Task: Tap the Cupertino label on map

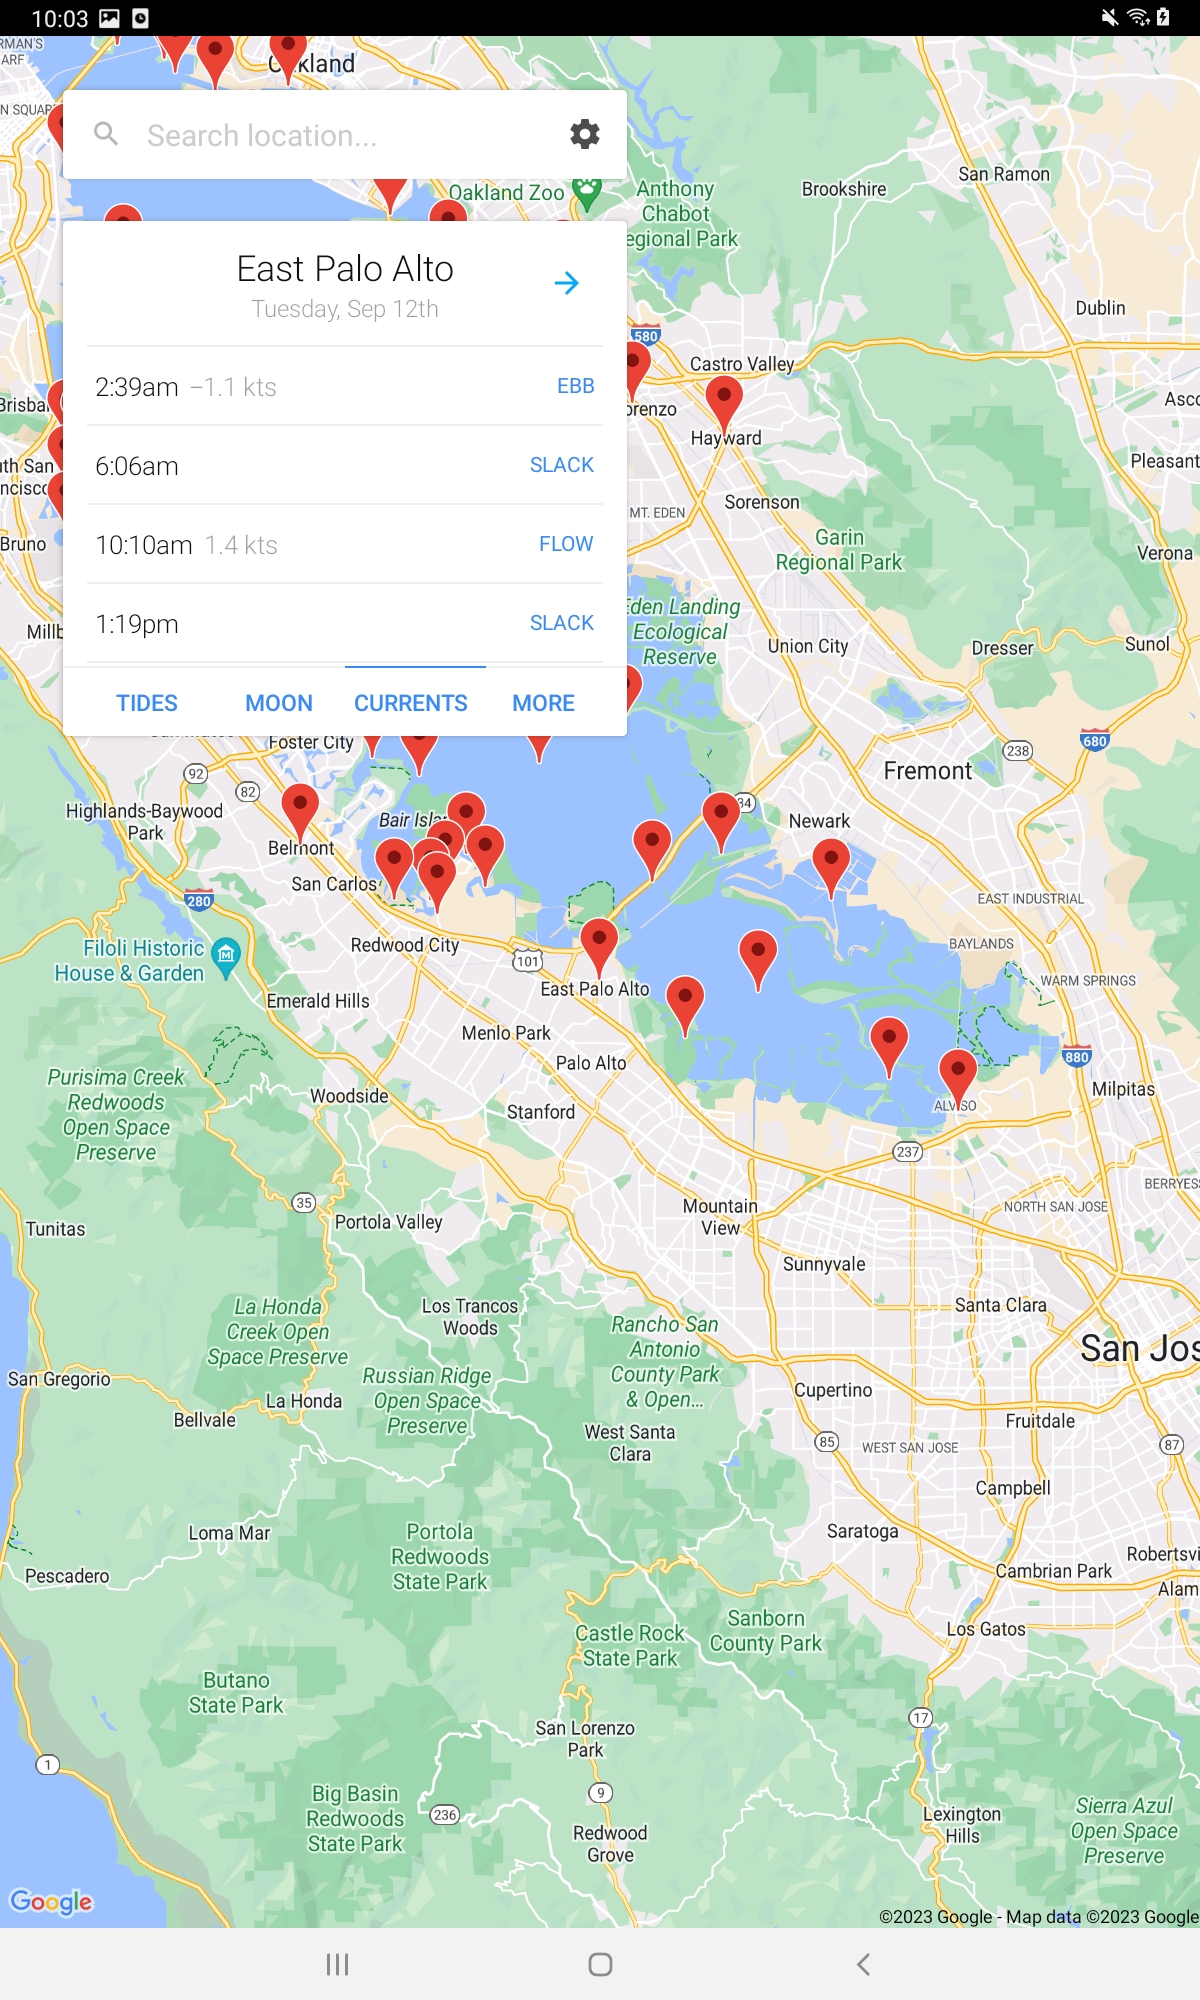Action: click(x=833, y=1390)
